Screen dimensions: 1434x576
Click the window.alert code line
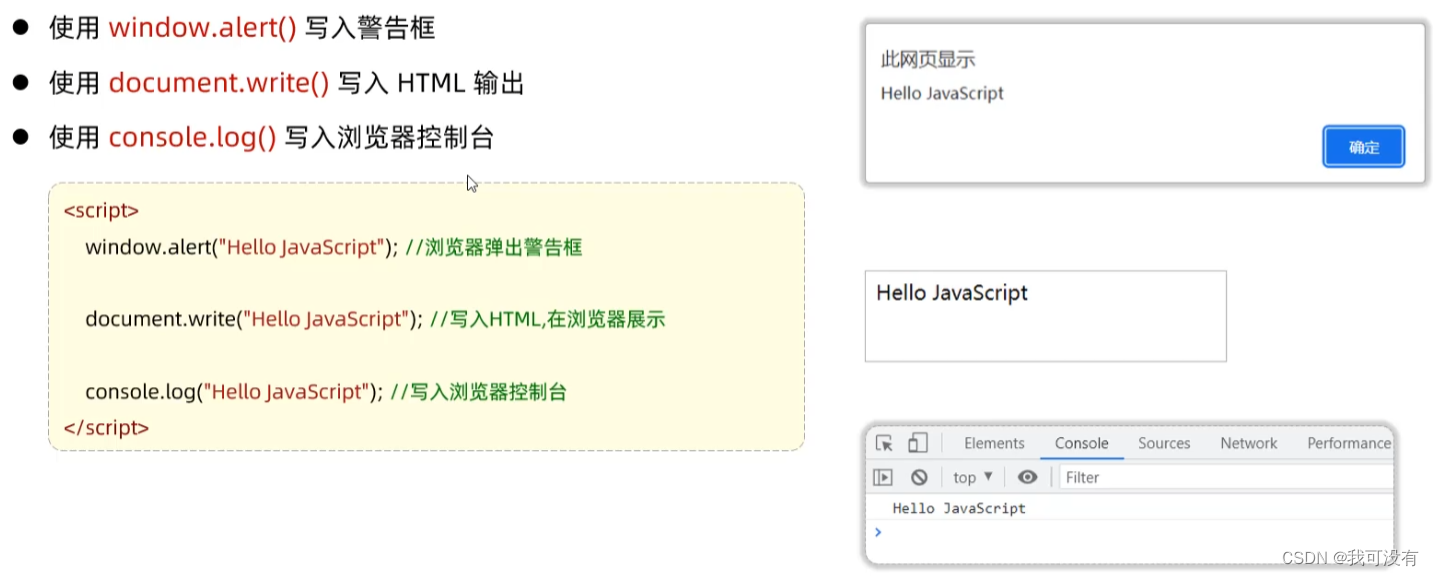(333, 247)
